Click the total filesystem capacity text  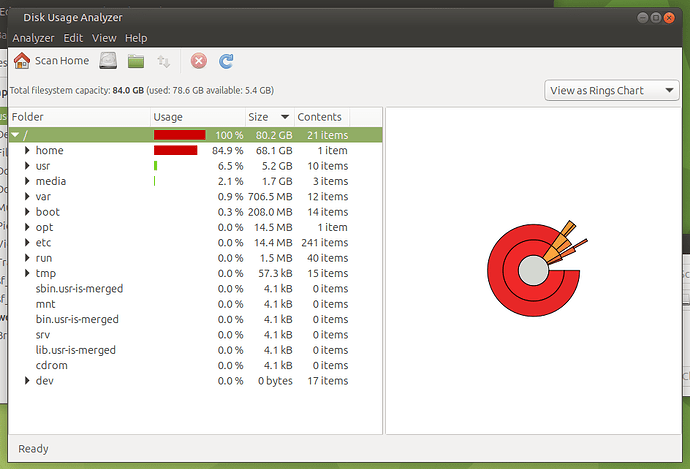(142, 90)
